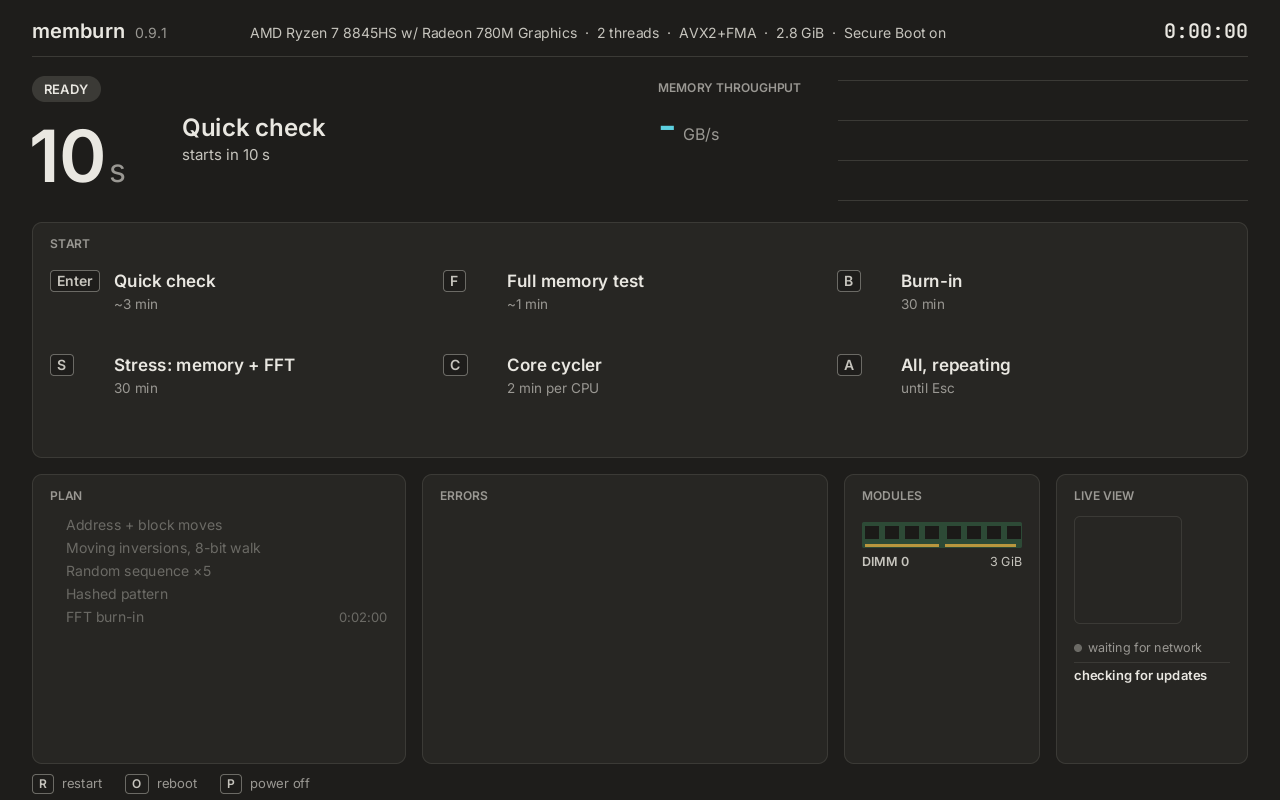Click the 10 s countdown number
This screenshot has height=800, width=1280.
click(x=78, y=157)
